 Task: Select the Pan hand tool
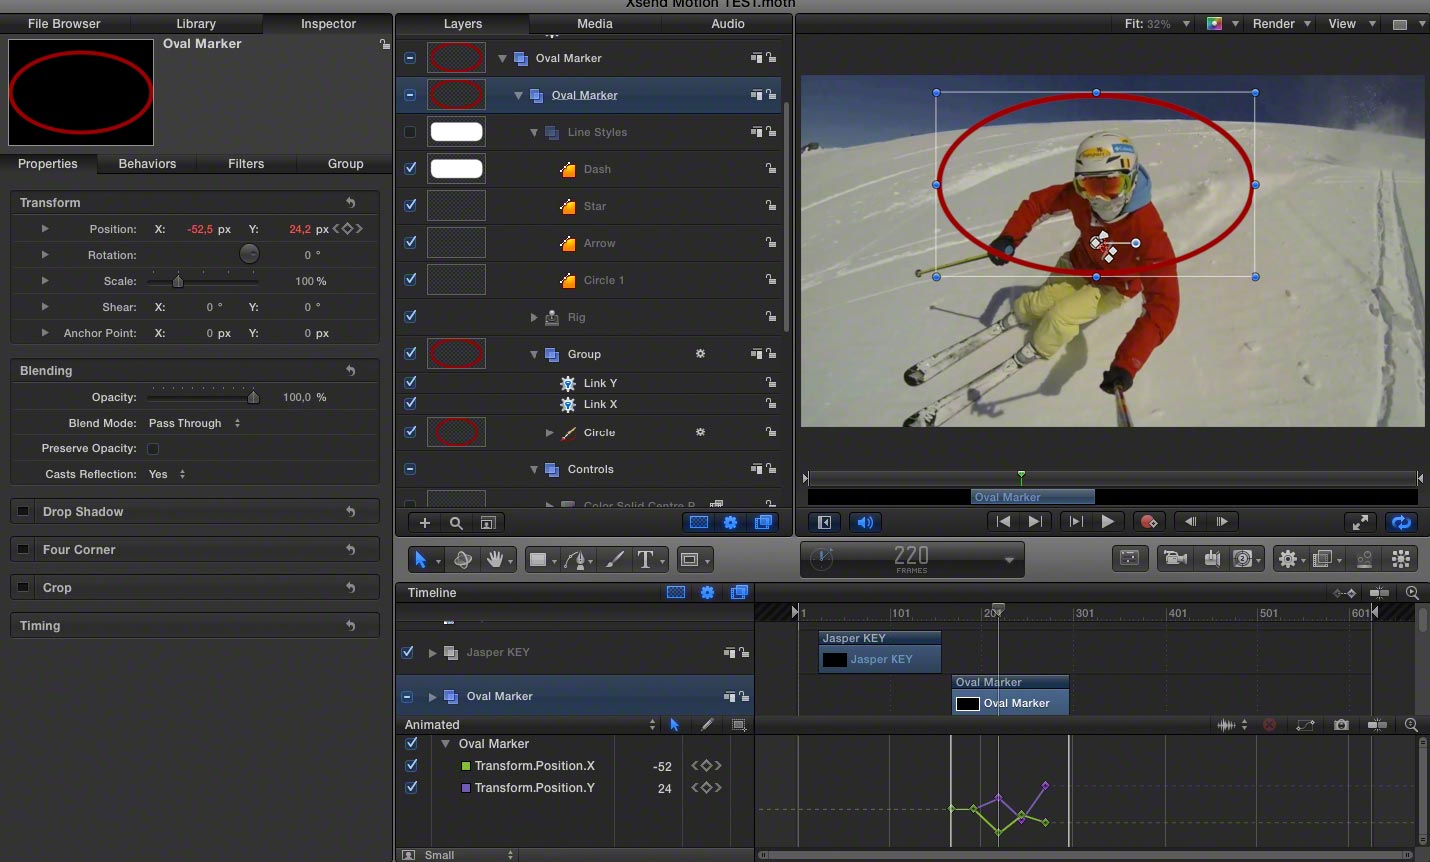[x=494, y=560]
